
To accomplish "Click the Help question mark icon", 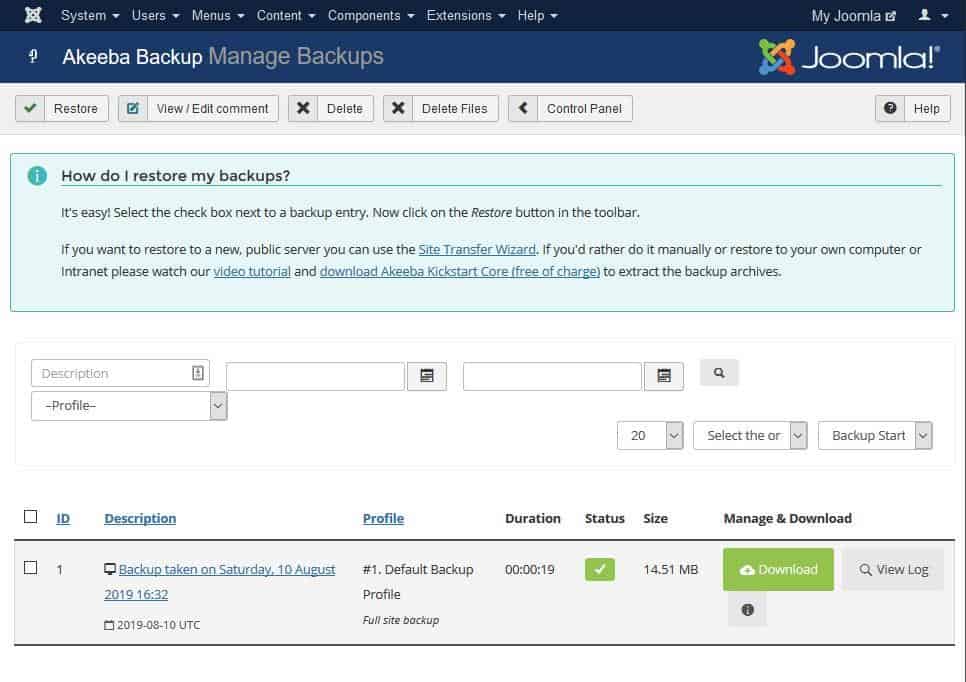I will (x=890, y=108).
